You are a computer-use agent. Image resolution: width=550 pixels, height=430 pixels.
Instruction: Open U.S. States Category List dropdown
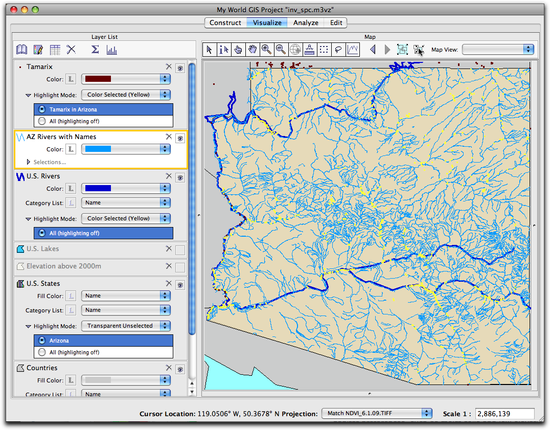point(126,310)
